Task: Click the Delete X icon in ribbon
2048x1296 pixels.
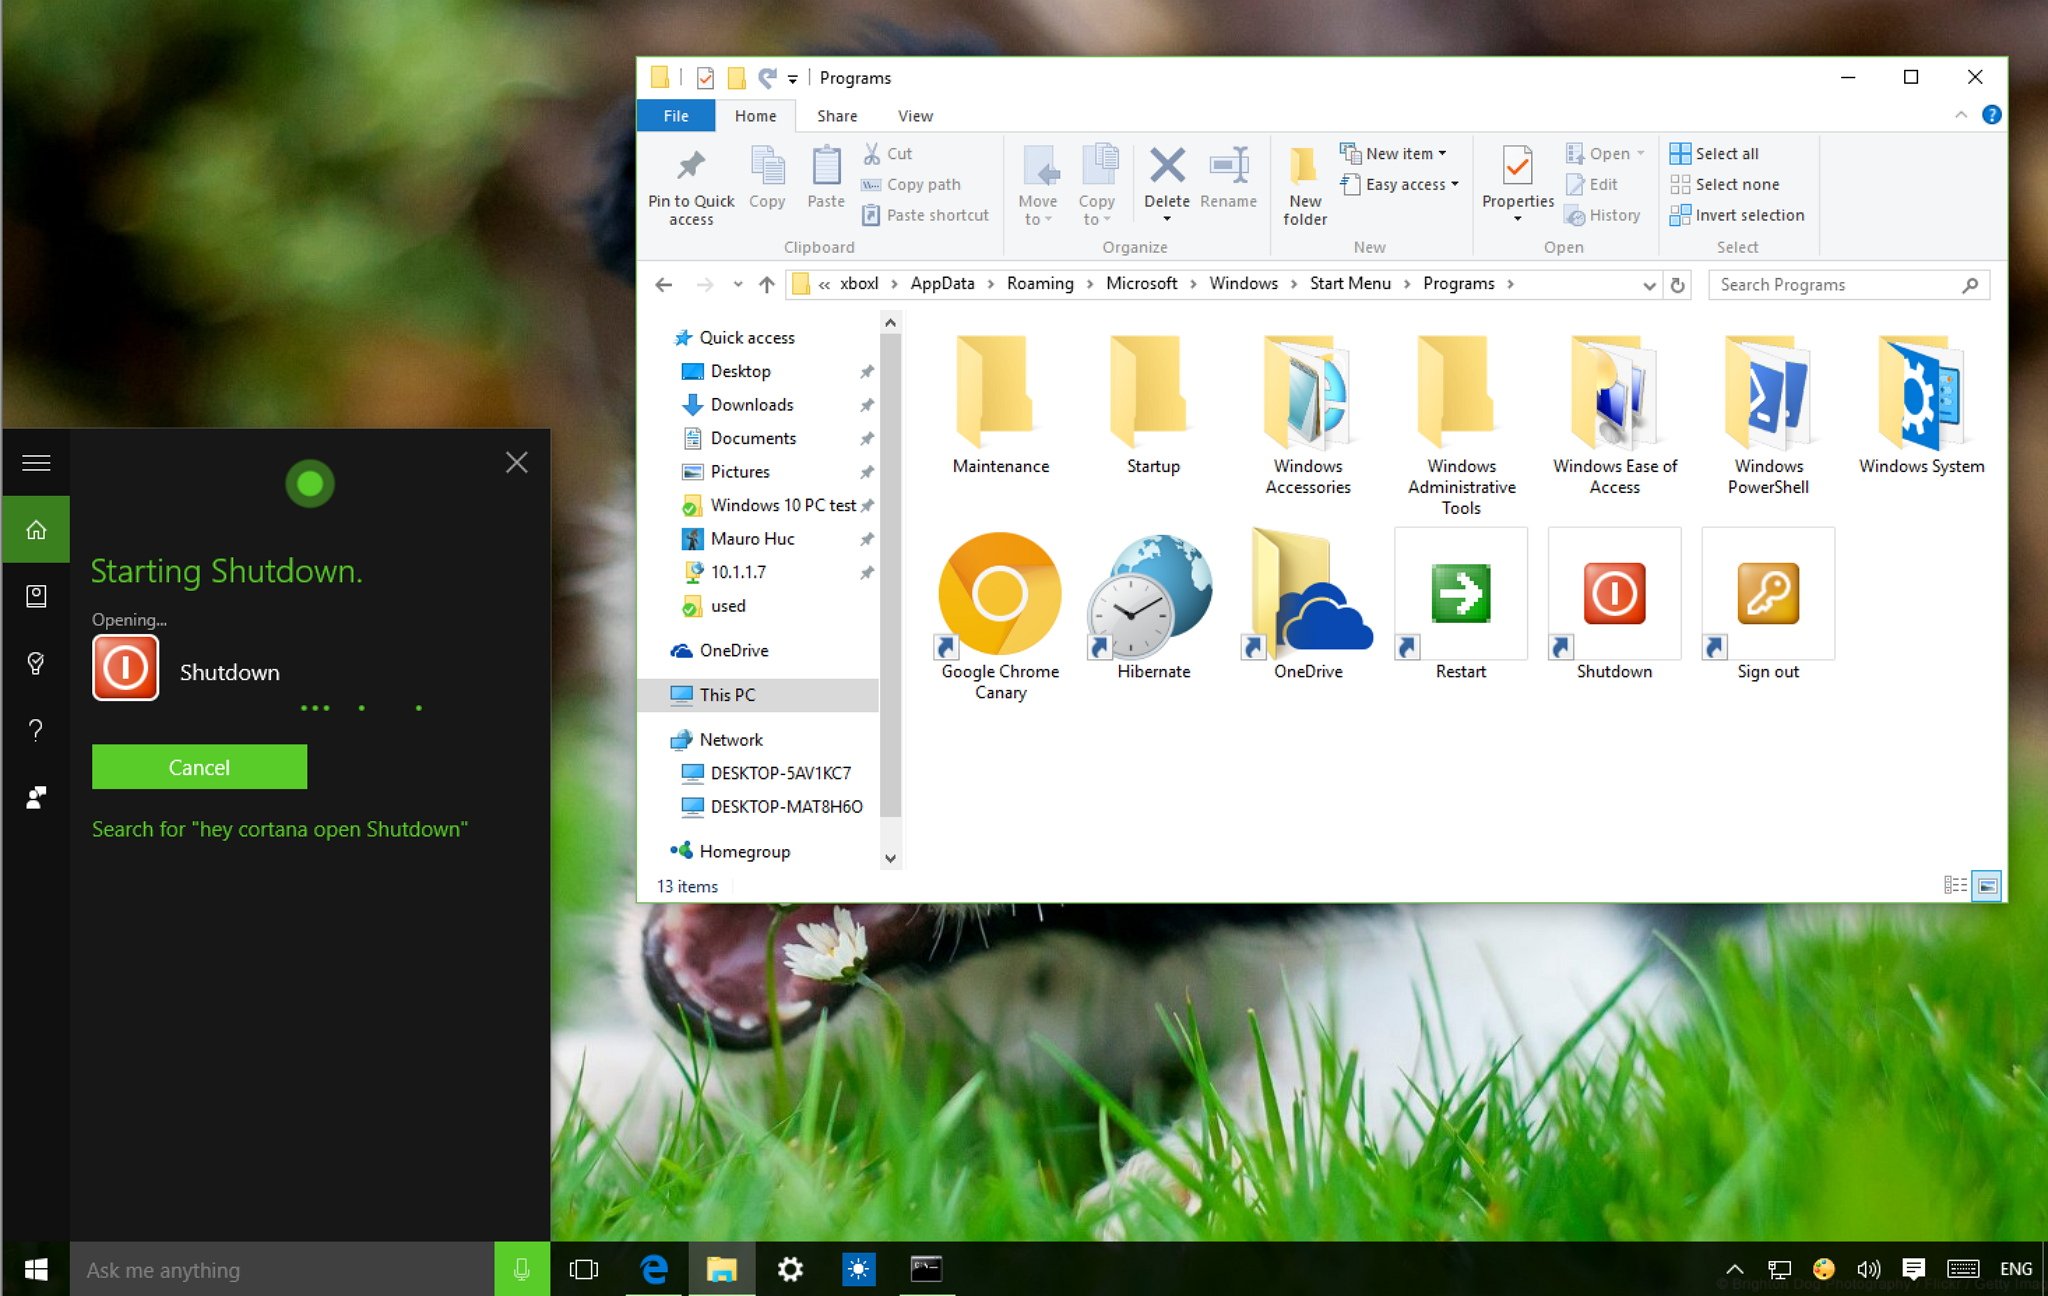Action: click(1167, 165)
